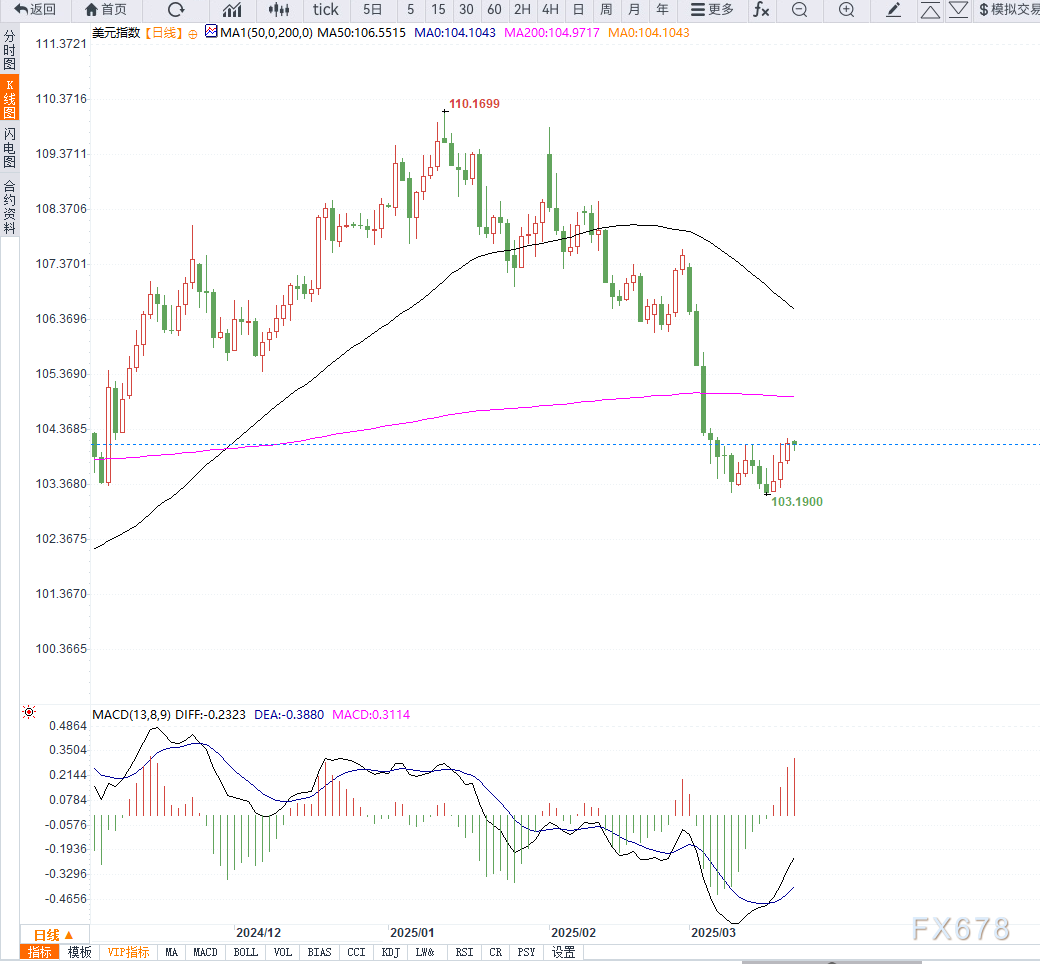Toggle the BOLL indicator overlay
Viewport: 1040px width, 964px height.
245,953
